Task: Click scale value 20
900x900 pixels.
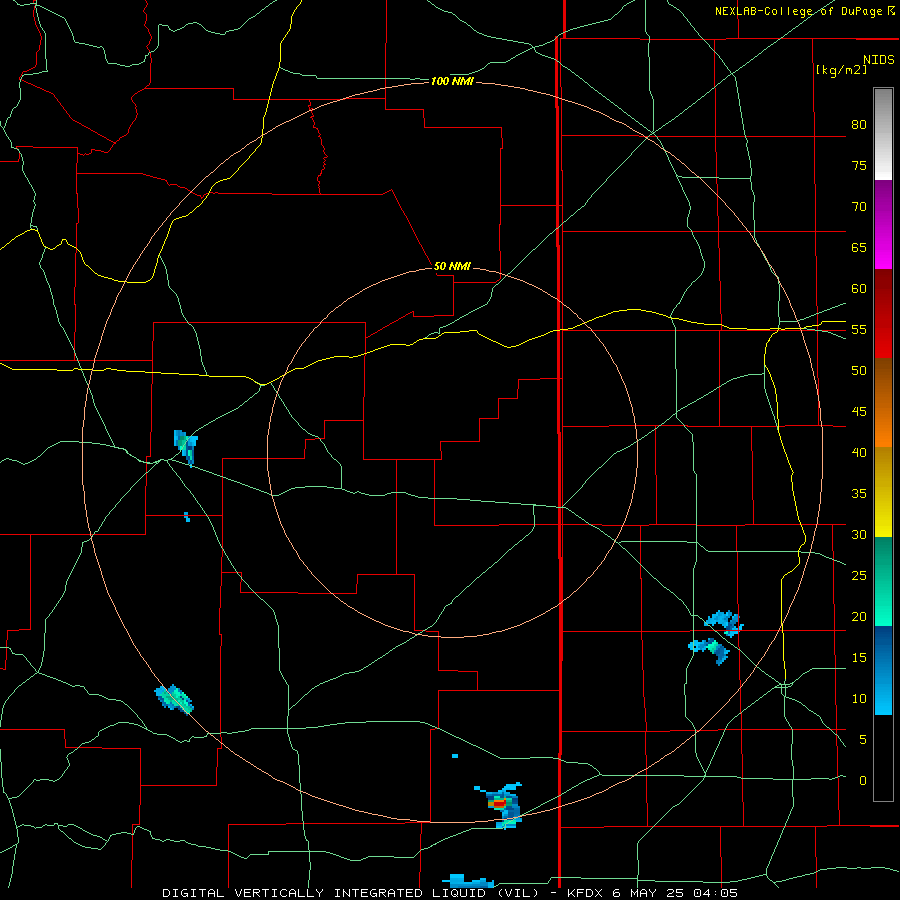Action: pyautogui.click(x=859, y=617)
